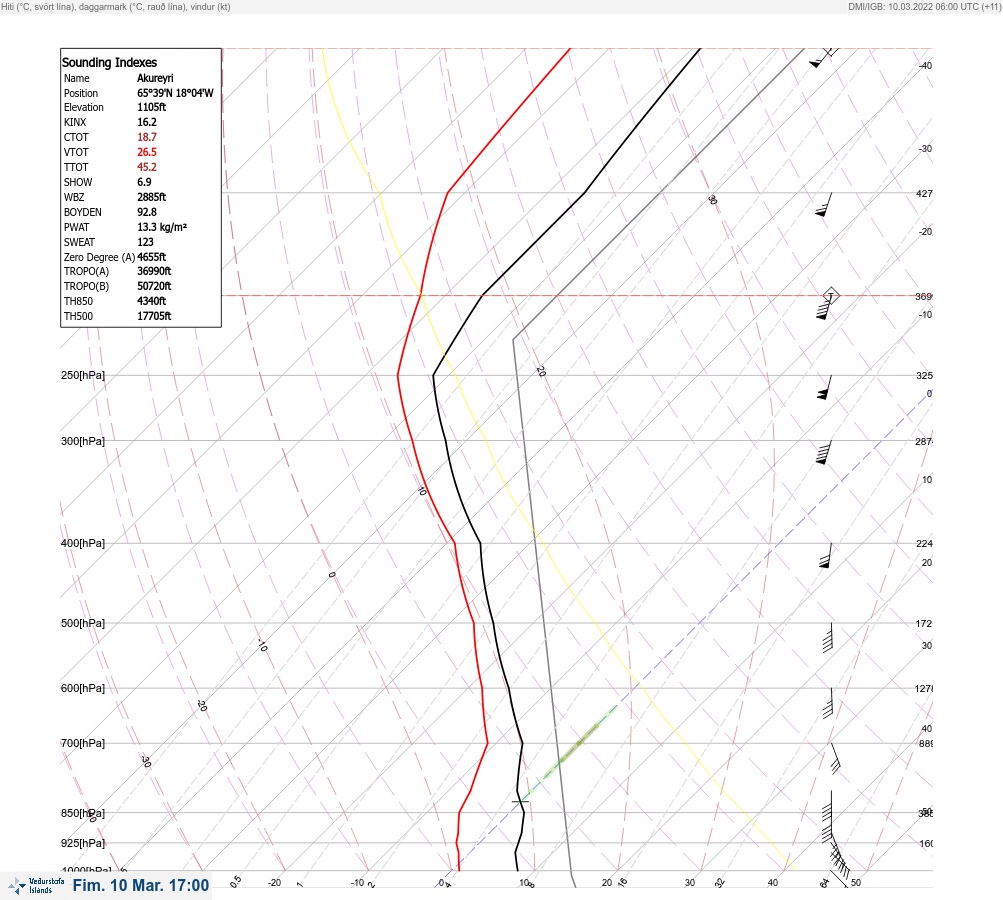This screenshot has width=1003, height=900.
Task: Click the '-40' temperature label on the right edge
Action: coord(925,65)
